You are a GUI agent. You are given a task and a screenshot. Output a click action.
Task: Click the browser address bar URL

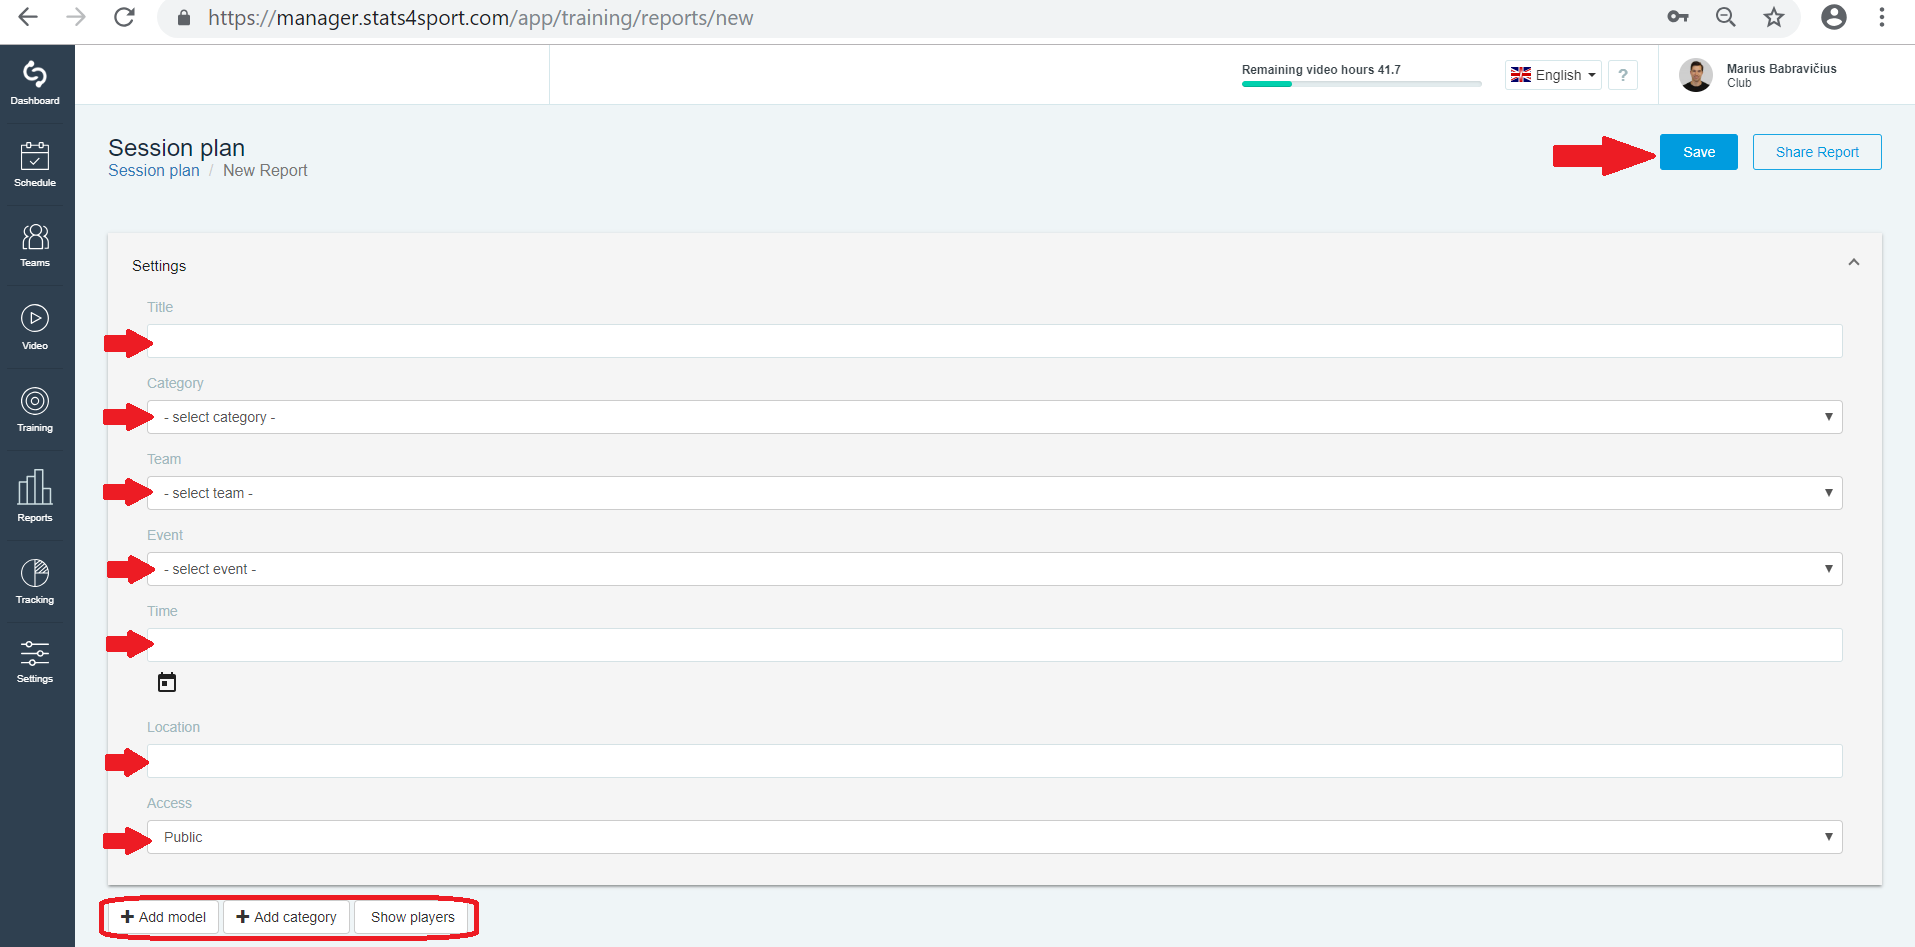tap(481, 18)
